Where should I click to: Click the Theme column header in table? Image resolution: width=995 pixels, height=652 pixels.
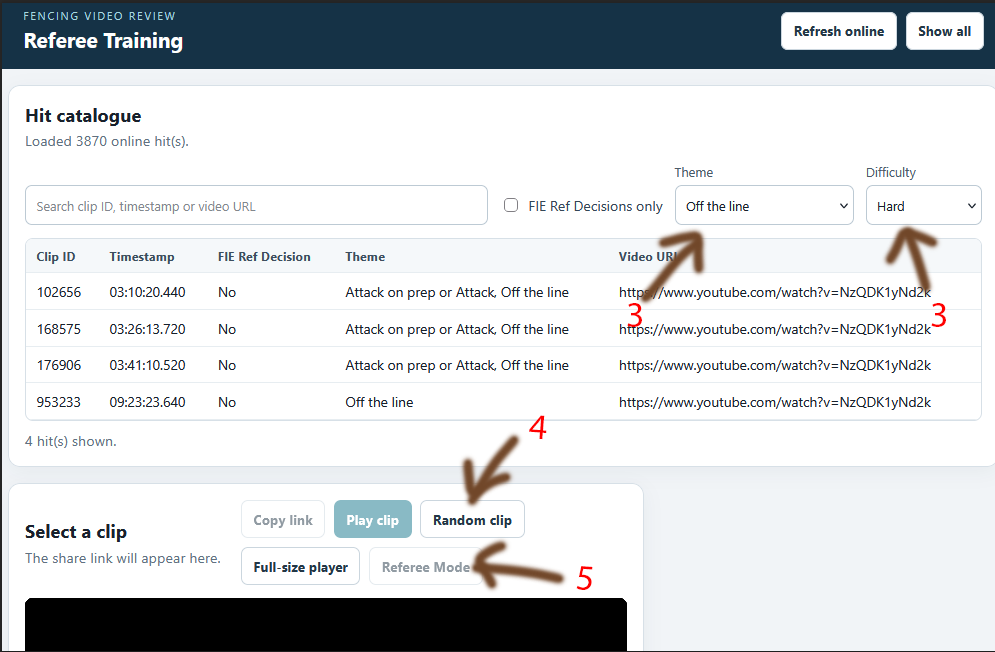pos(365,256)
